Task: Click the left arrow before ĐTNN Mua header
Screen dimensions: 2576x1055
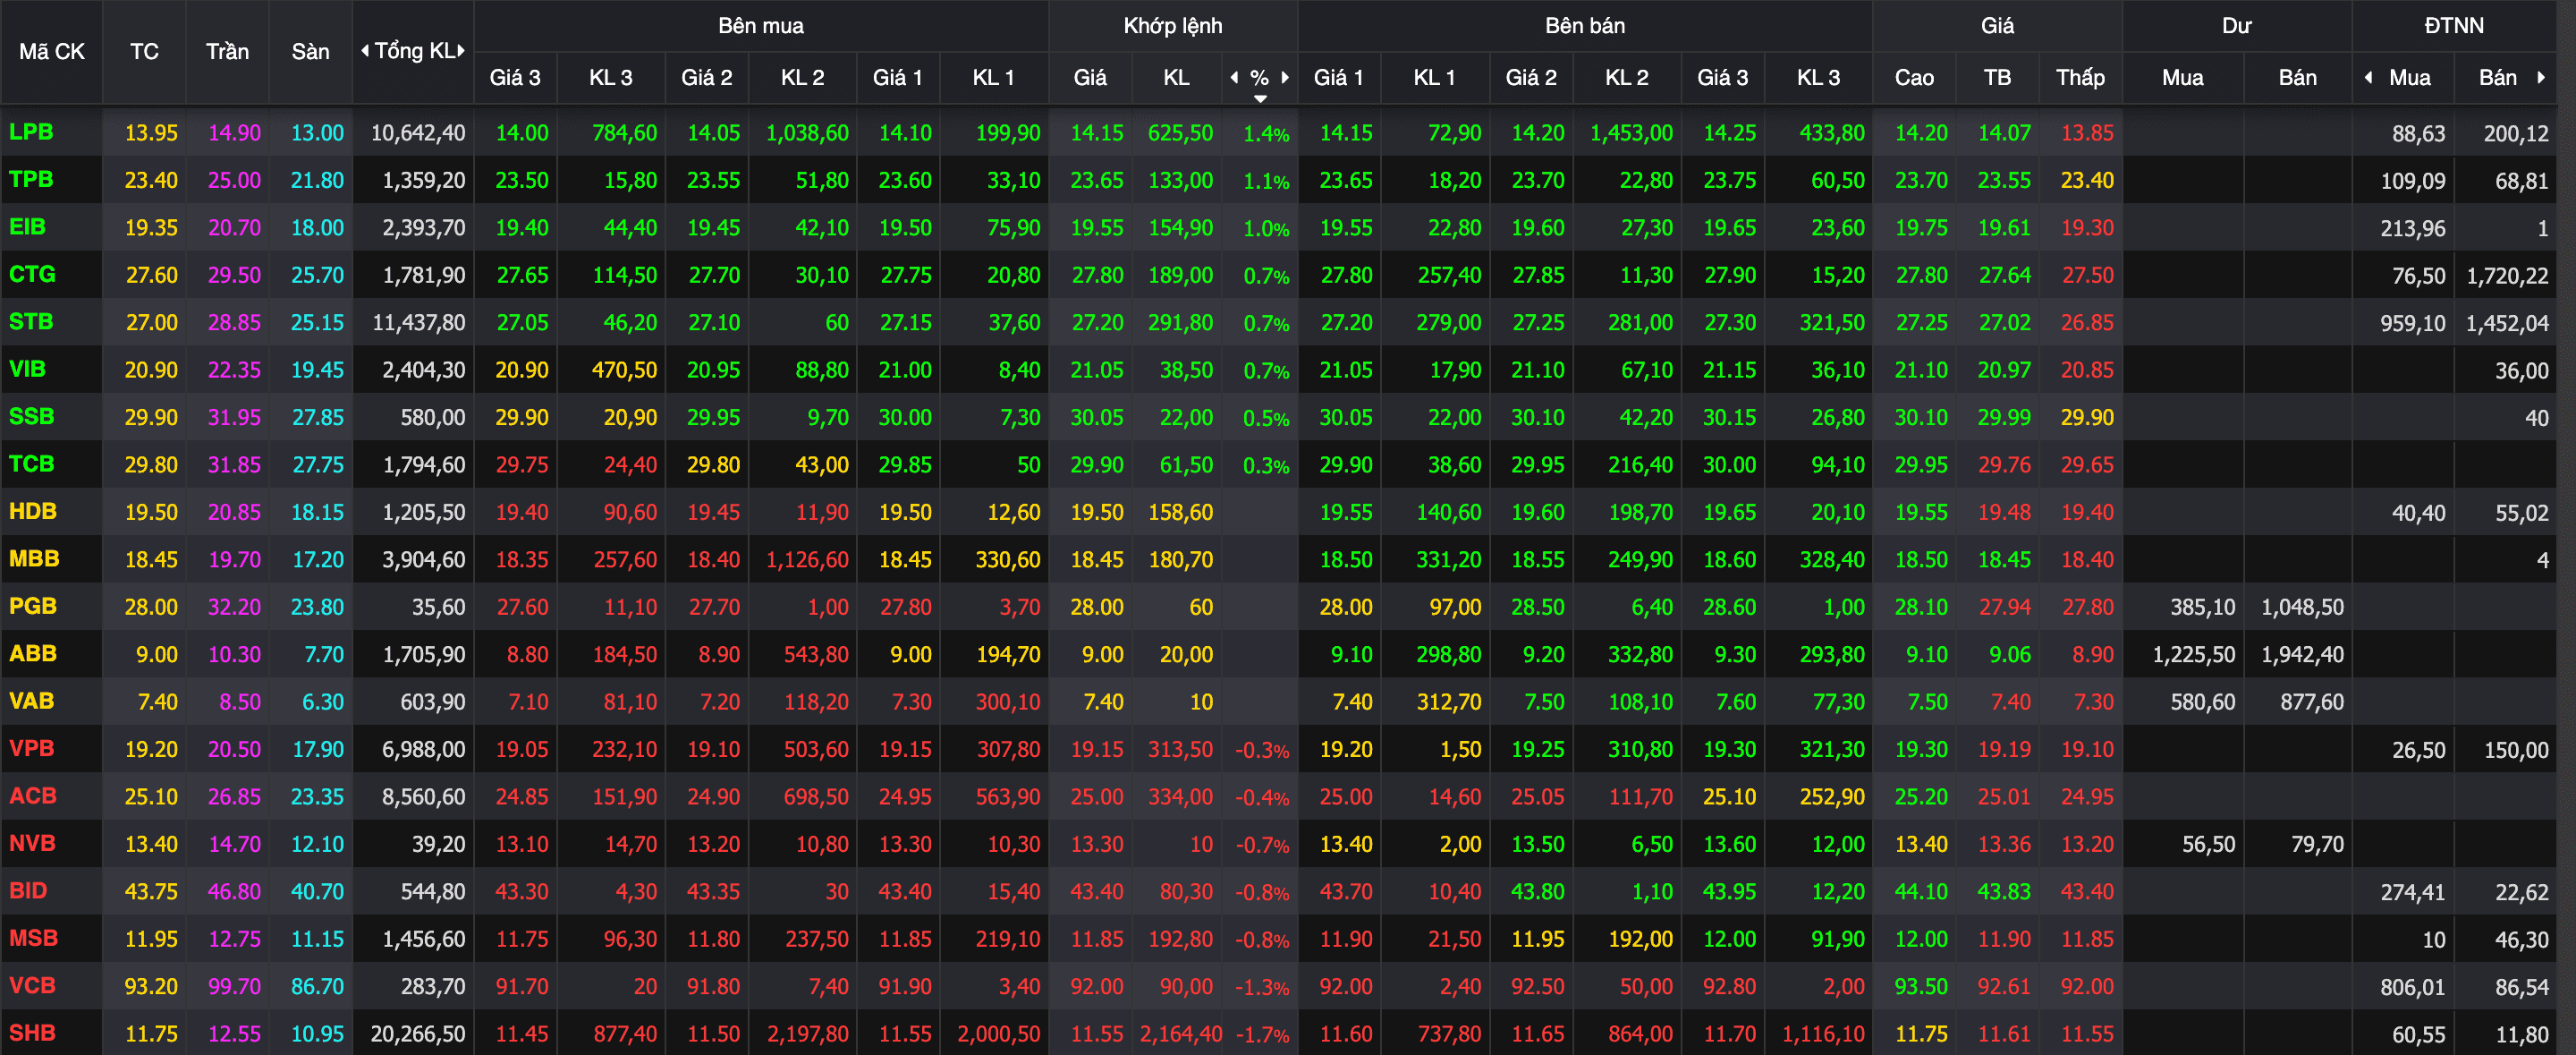Action: click(2368, 77)
